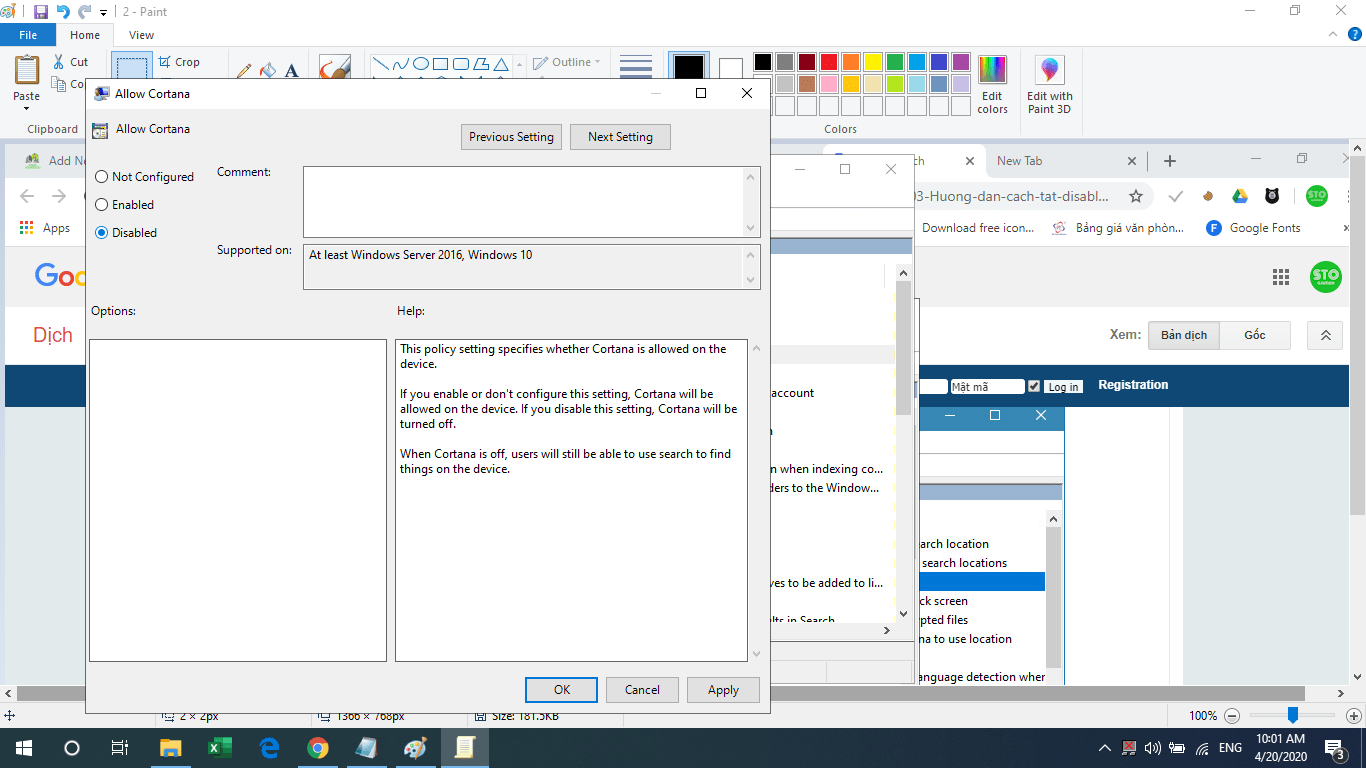Open the File menu in Paint

[28, 35]
